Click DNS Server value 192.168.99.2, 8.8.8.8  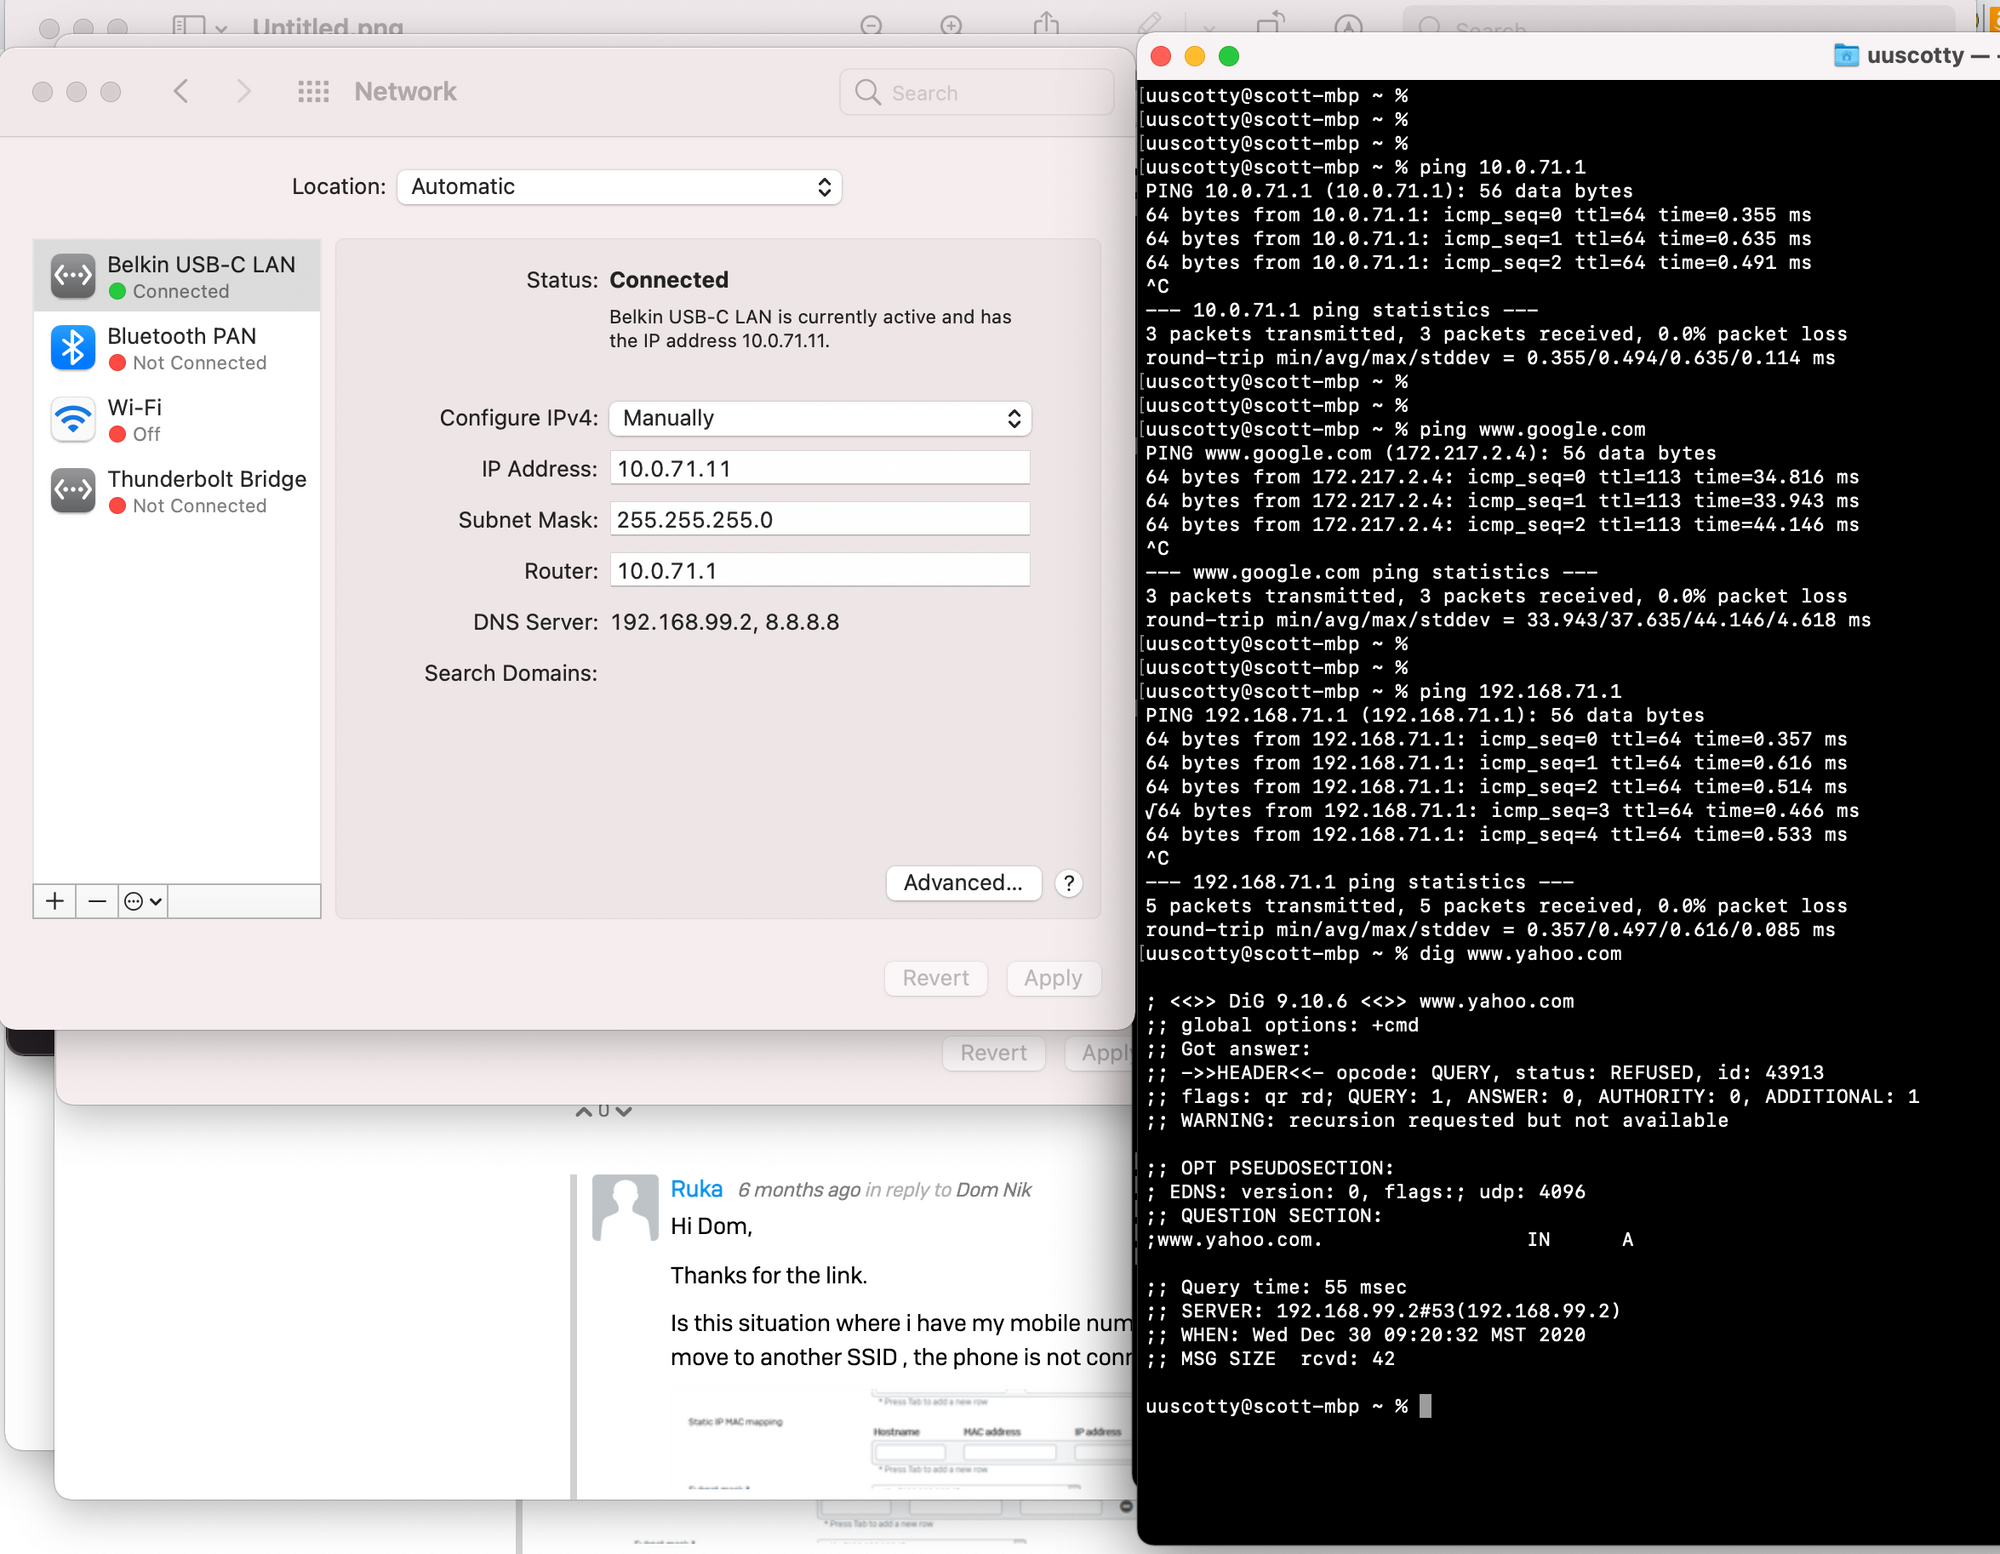pyautogui.click(x=725, y=622)
